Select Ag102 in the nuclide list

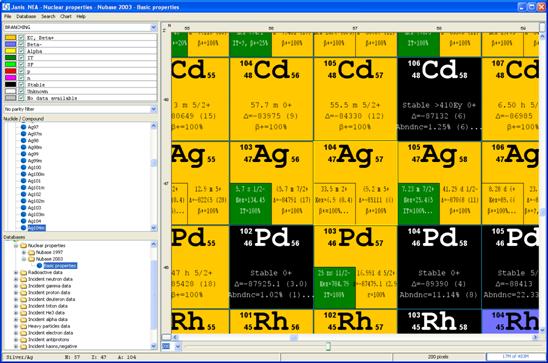(x=34, y=194)
